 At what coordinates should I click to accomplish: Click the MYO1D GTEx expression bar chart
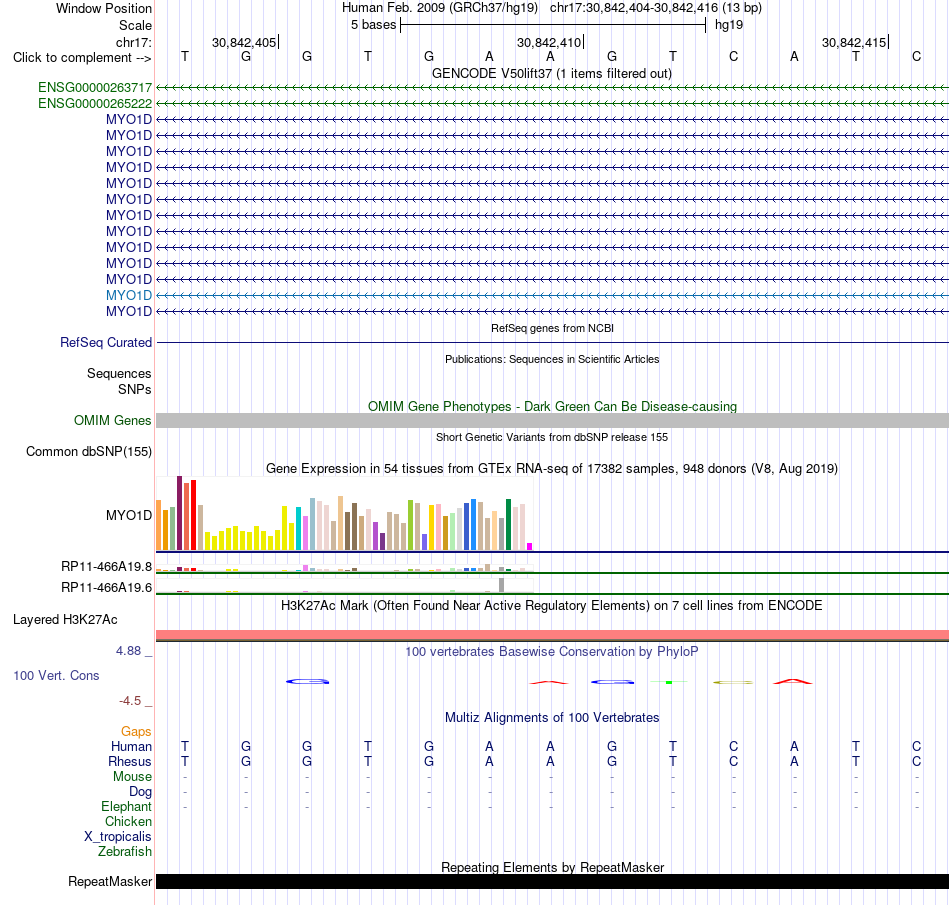(x=344, y=513)
